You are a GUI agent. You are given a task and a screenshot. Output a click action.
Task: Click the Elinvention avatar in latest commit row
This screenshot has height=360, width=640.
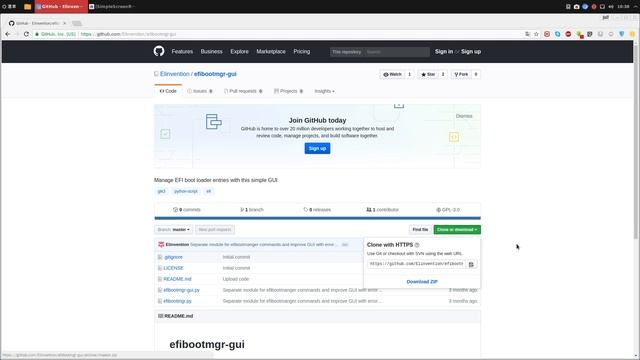click(x=161, y=244)
